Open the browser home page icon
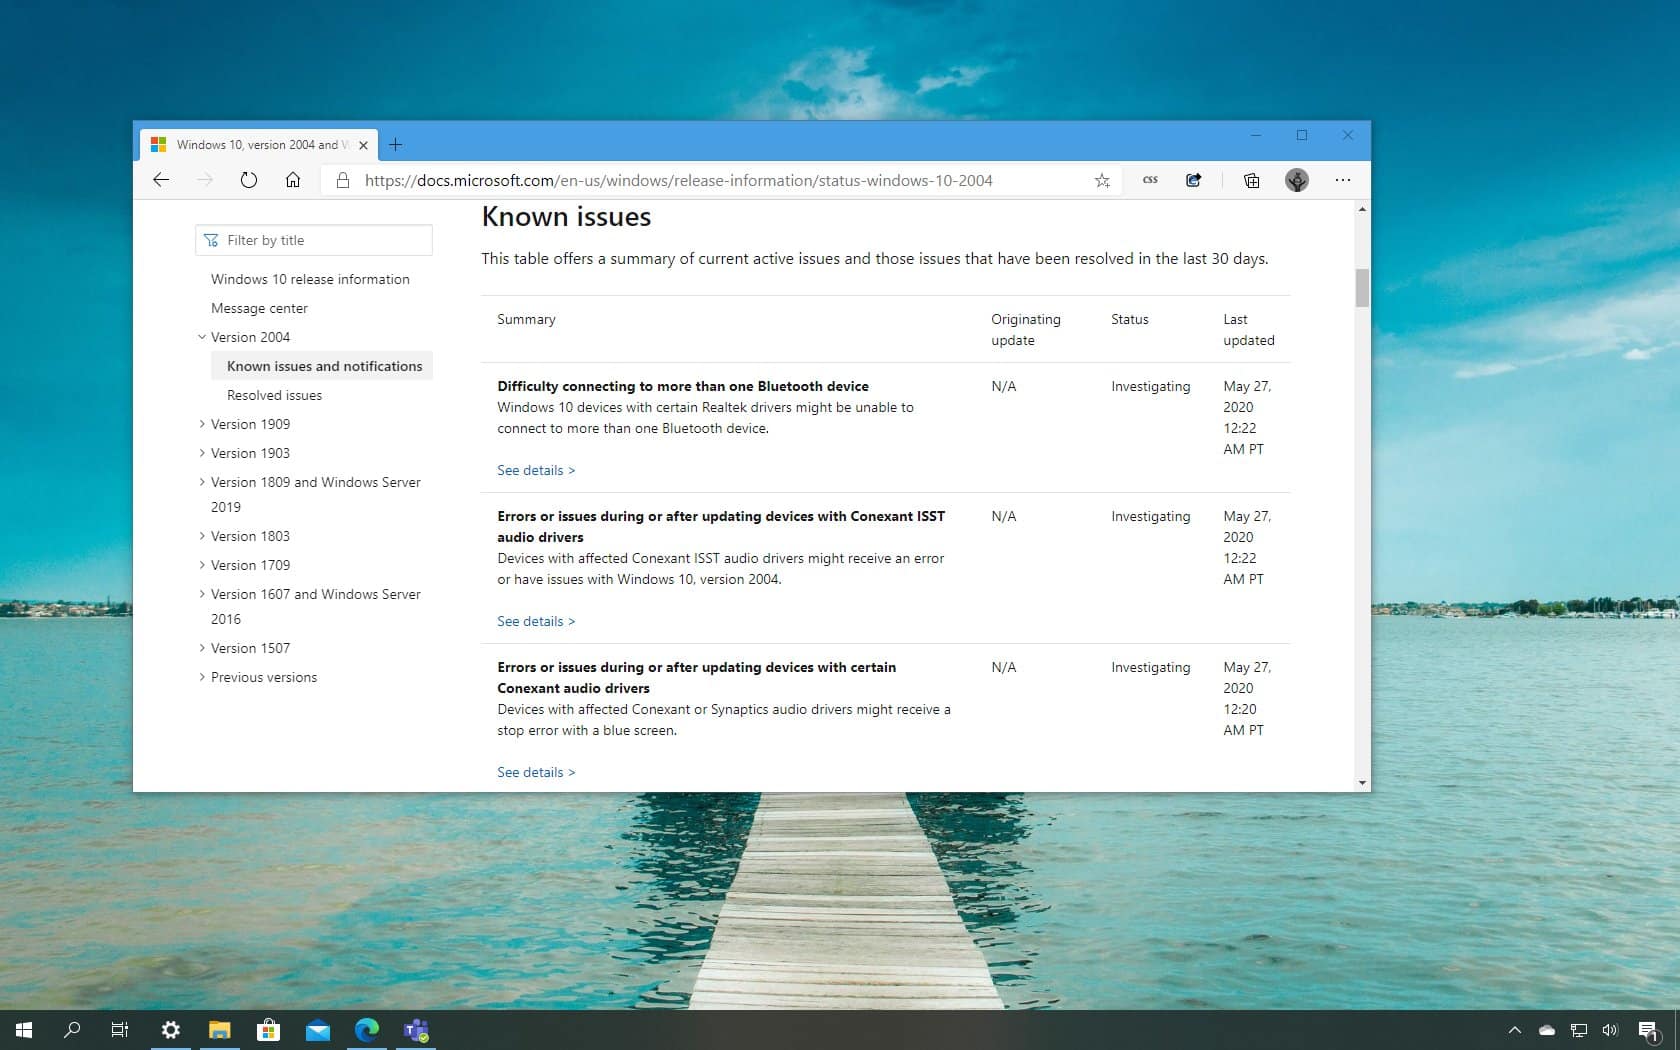Screen dimensions: 1680x1050 (x=293, y=180)
